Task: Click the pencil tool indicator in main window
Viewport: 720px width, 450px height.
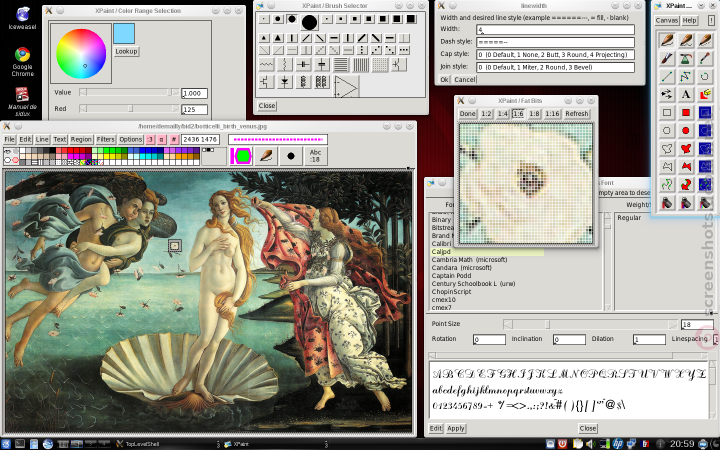Action: coord(266,156)
